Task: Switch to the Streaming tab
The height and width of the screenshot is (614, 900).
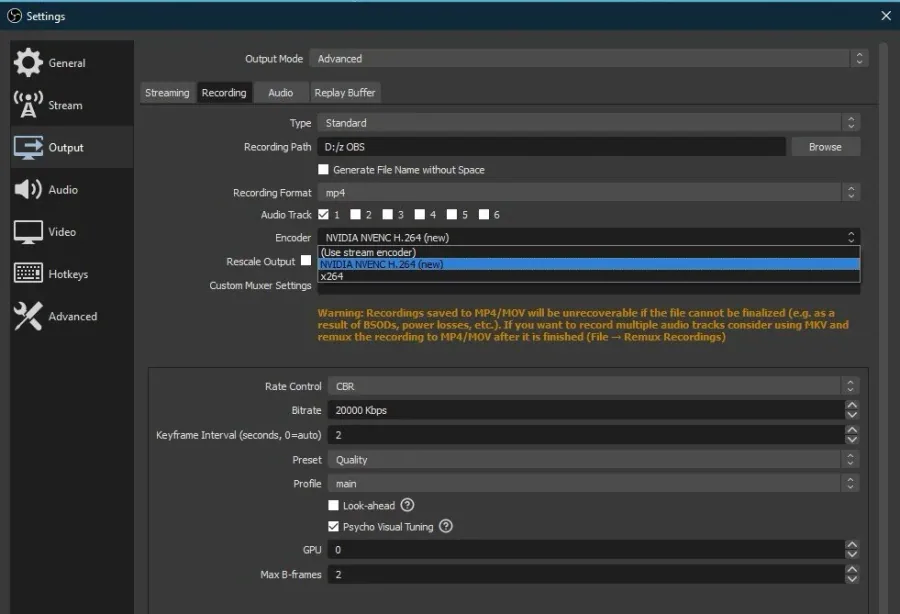Action: coord(167,93)
